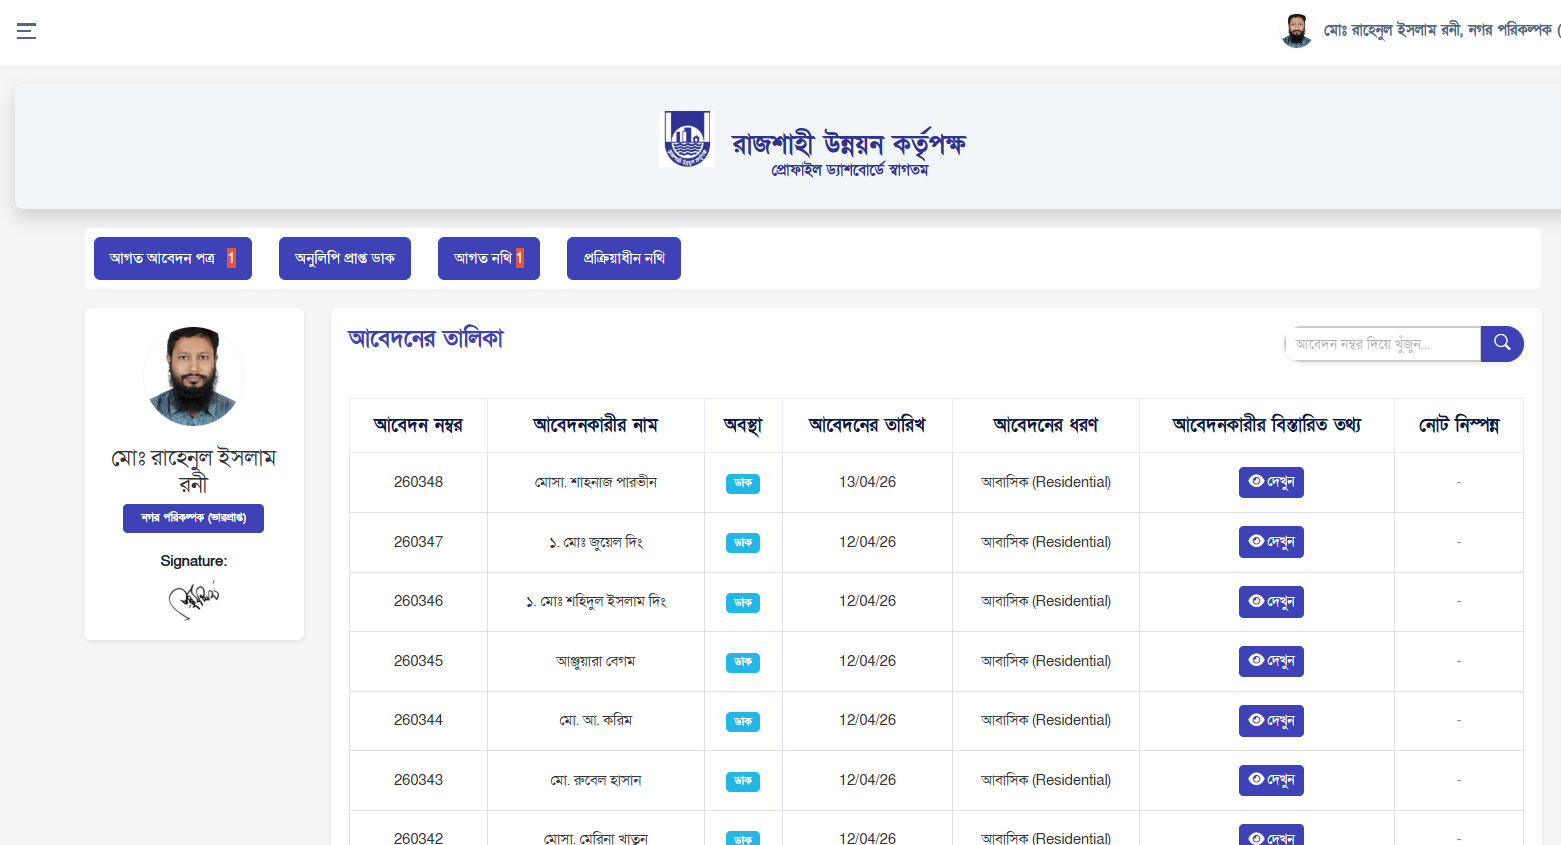Open the আগত আবেদন পত্র tab
The width and height of the screenshot is (1561, 845).
pyautogui.click(x=172, y=258)
